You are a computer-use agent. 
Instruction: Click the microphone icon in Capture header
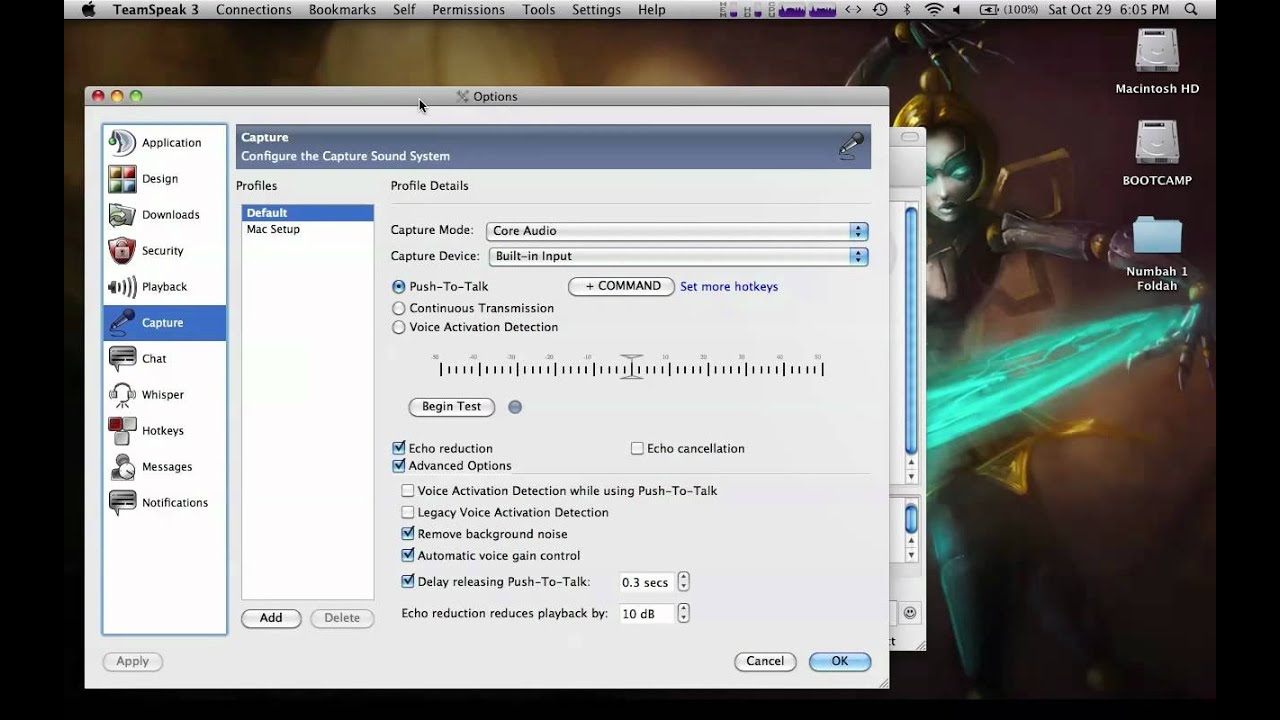(851, 146)
